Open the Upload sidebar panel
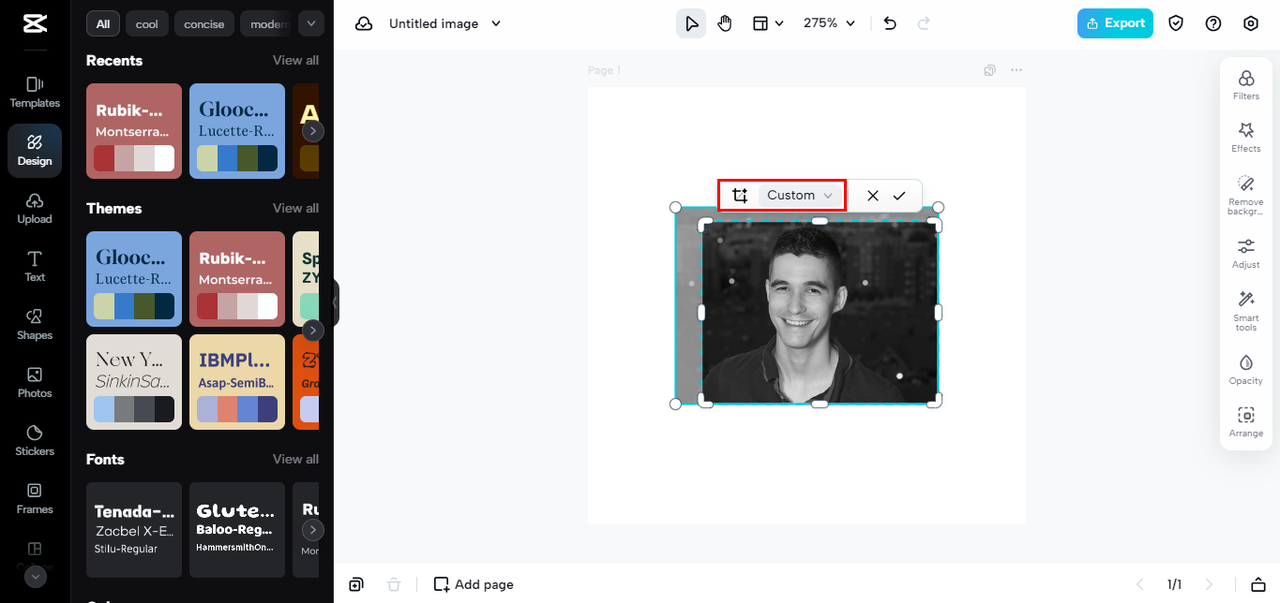This screenshot has width=1280, height=603. (x=35, y=208)
